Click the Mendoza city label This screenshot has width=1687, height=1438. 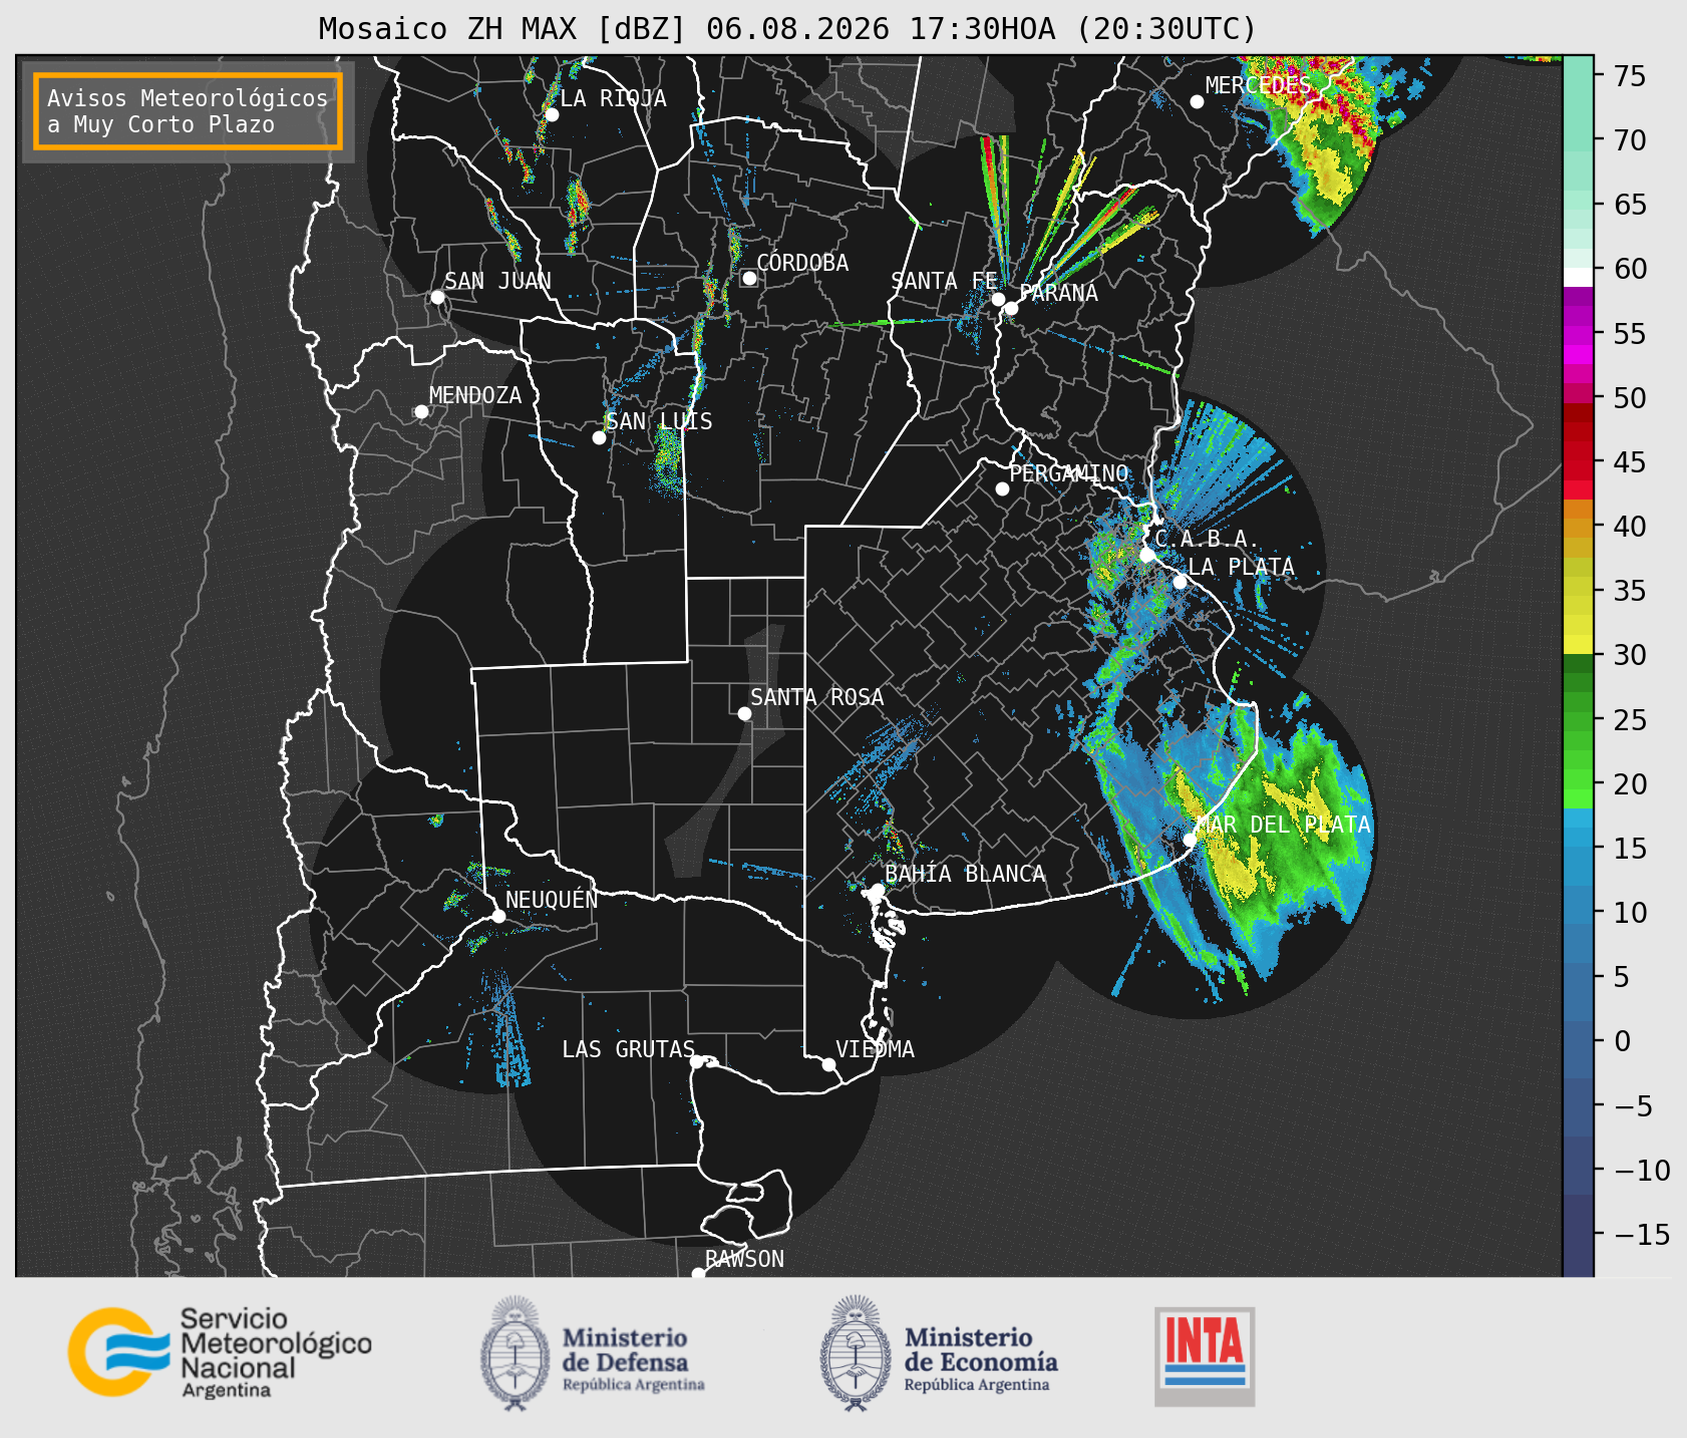coord(475,395)
